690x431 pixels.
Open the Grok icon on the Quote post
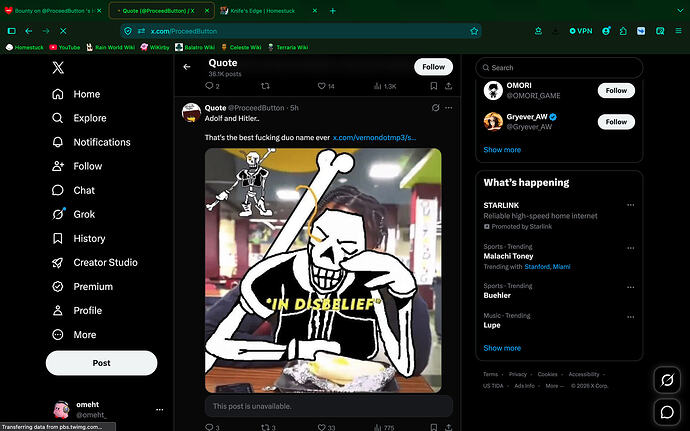[x=435, y=107]
